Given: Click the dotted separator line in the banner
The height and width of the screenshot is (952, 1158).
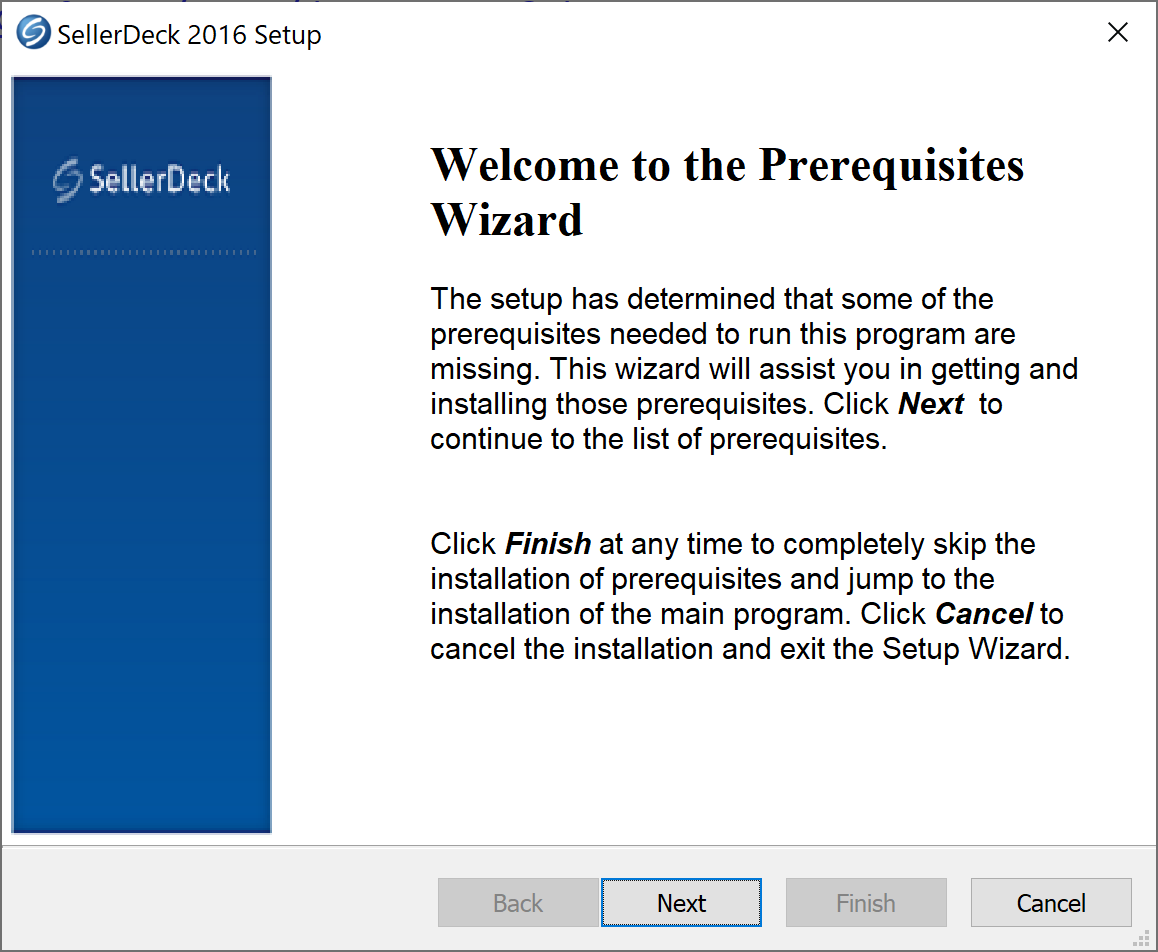Looking at the screenshot, I should tap(144, 252).
